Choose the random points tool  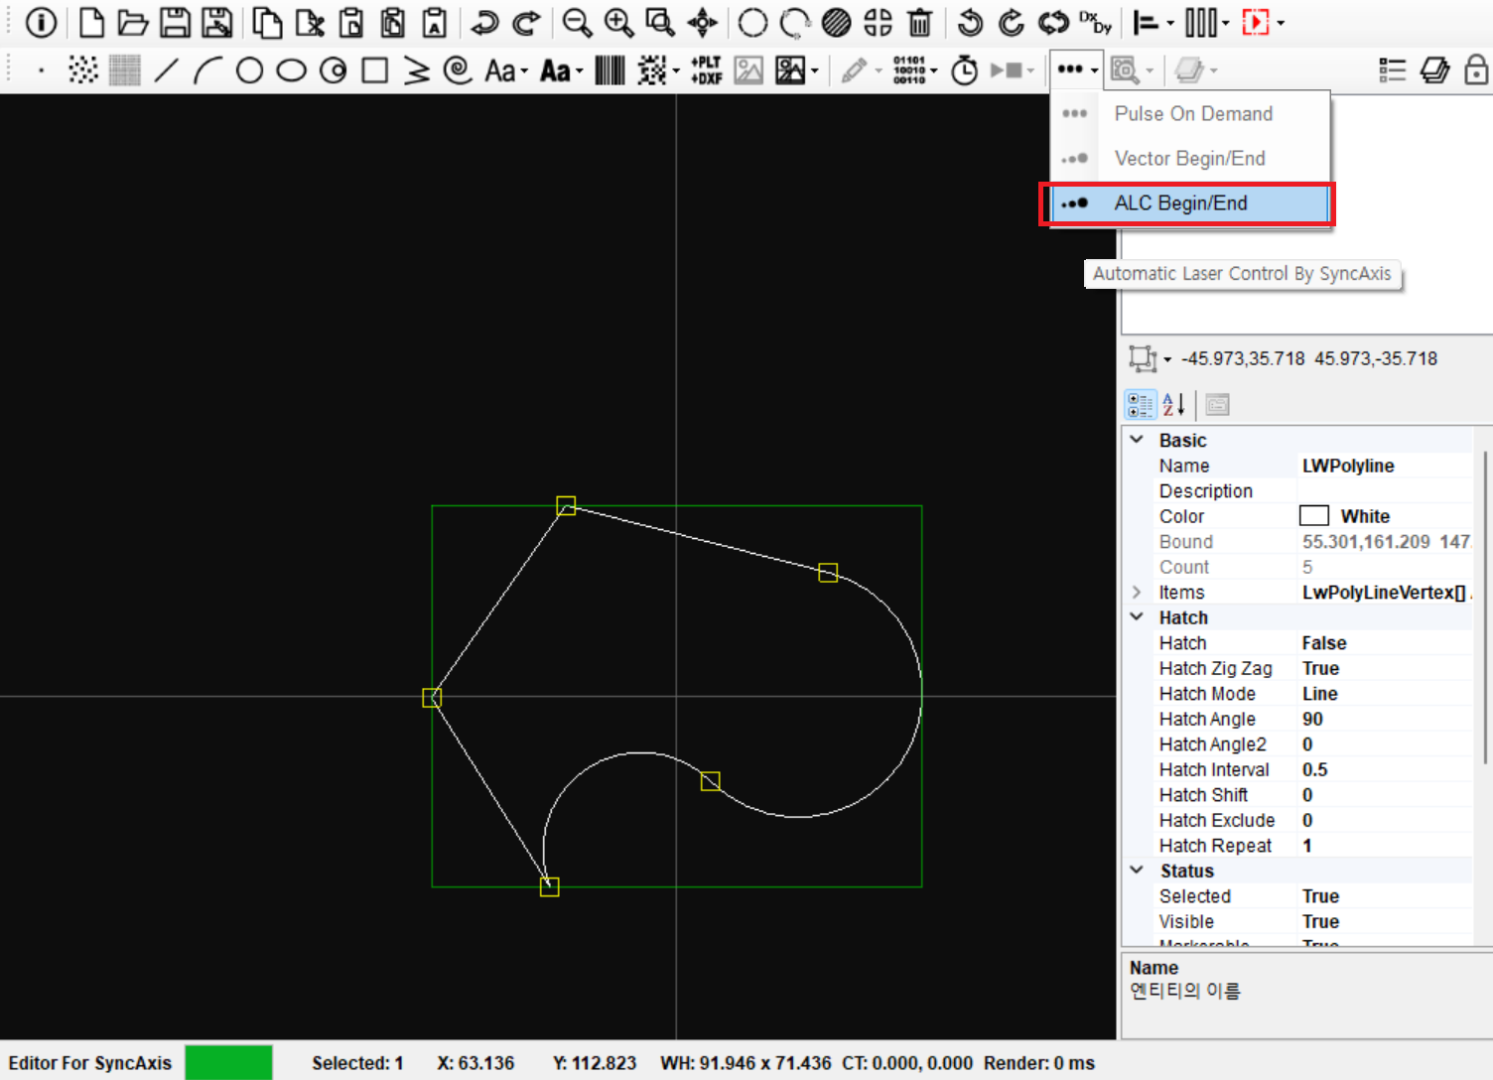[83, 70]
